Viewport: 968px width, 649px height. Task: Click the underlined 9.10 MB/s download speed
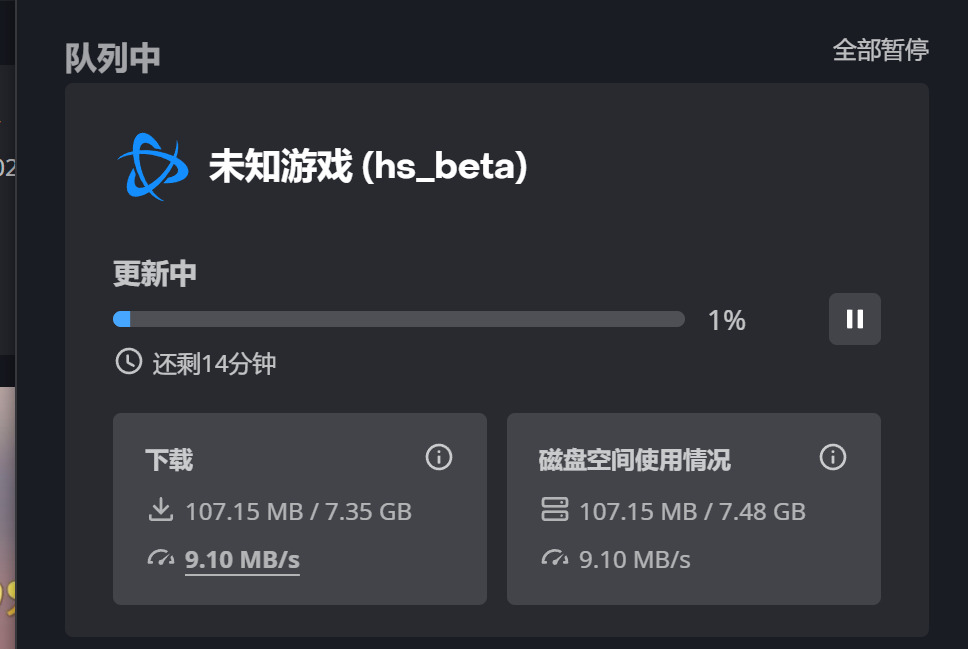pos(242,560)
